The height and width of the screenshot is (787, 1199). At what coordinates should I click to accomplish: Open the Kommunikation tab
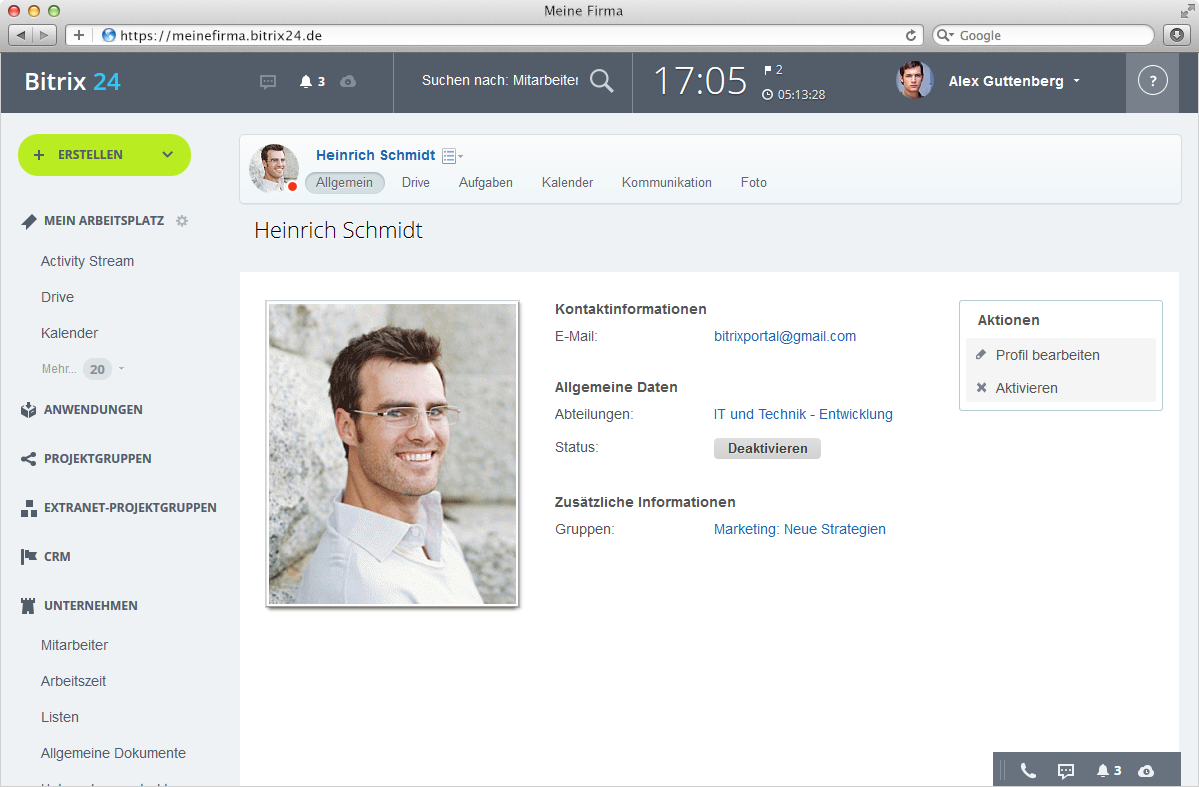(667, 183)
